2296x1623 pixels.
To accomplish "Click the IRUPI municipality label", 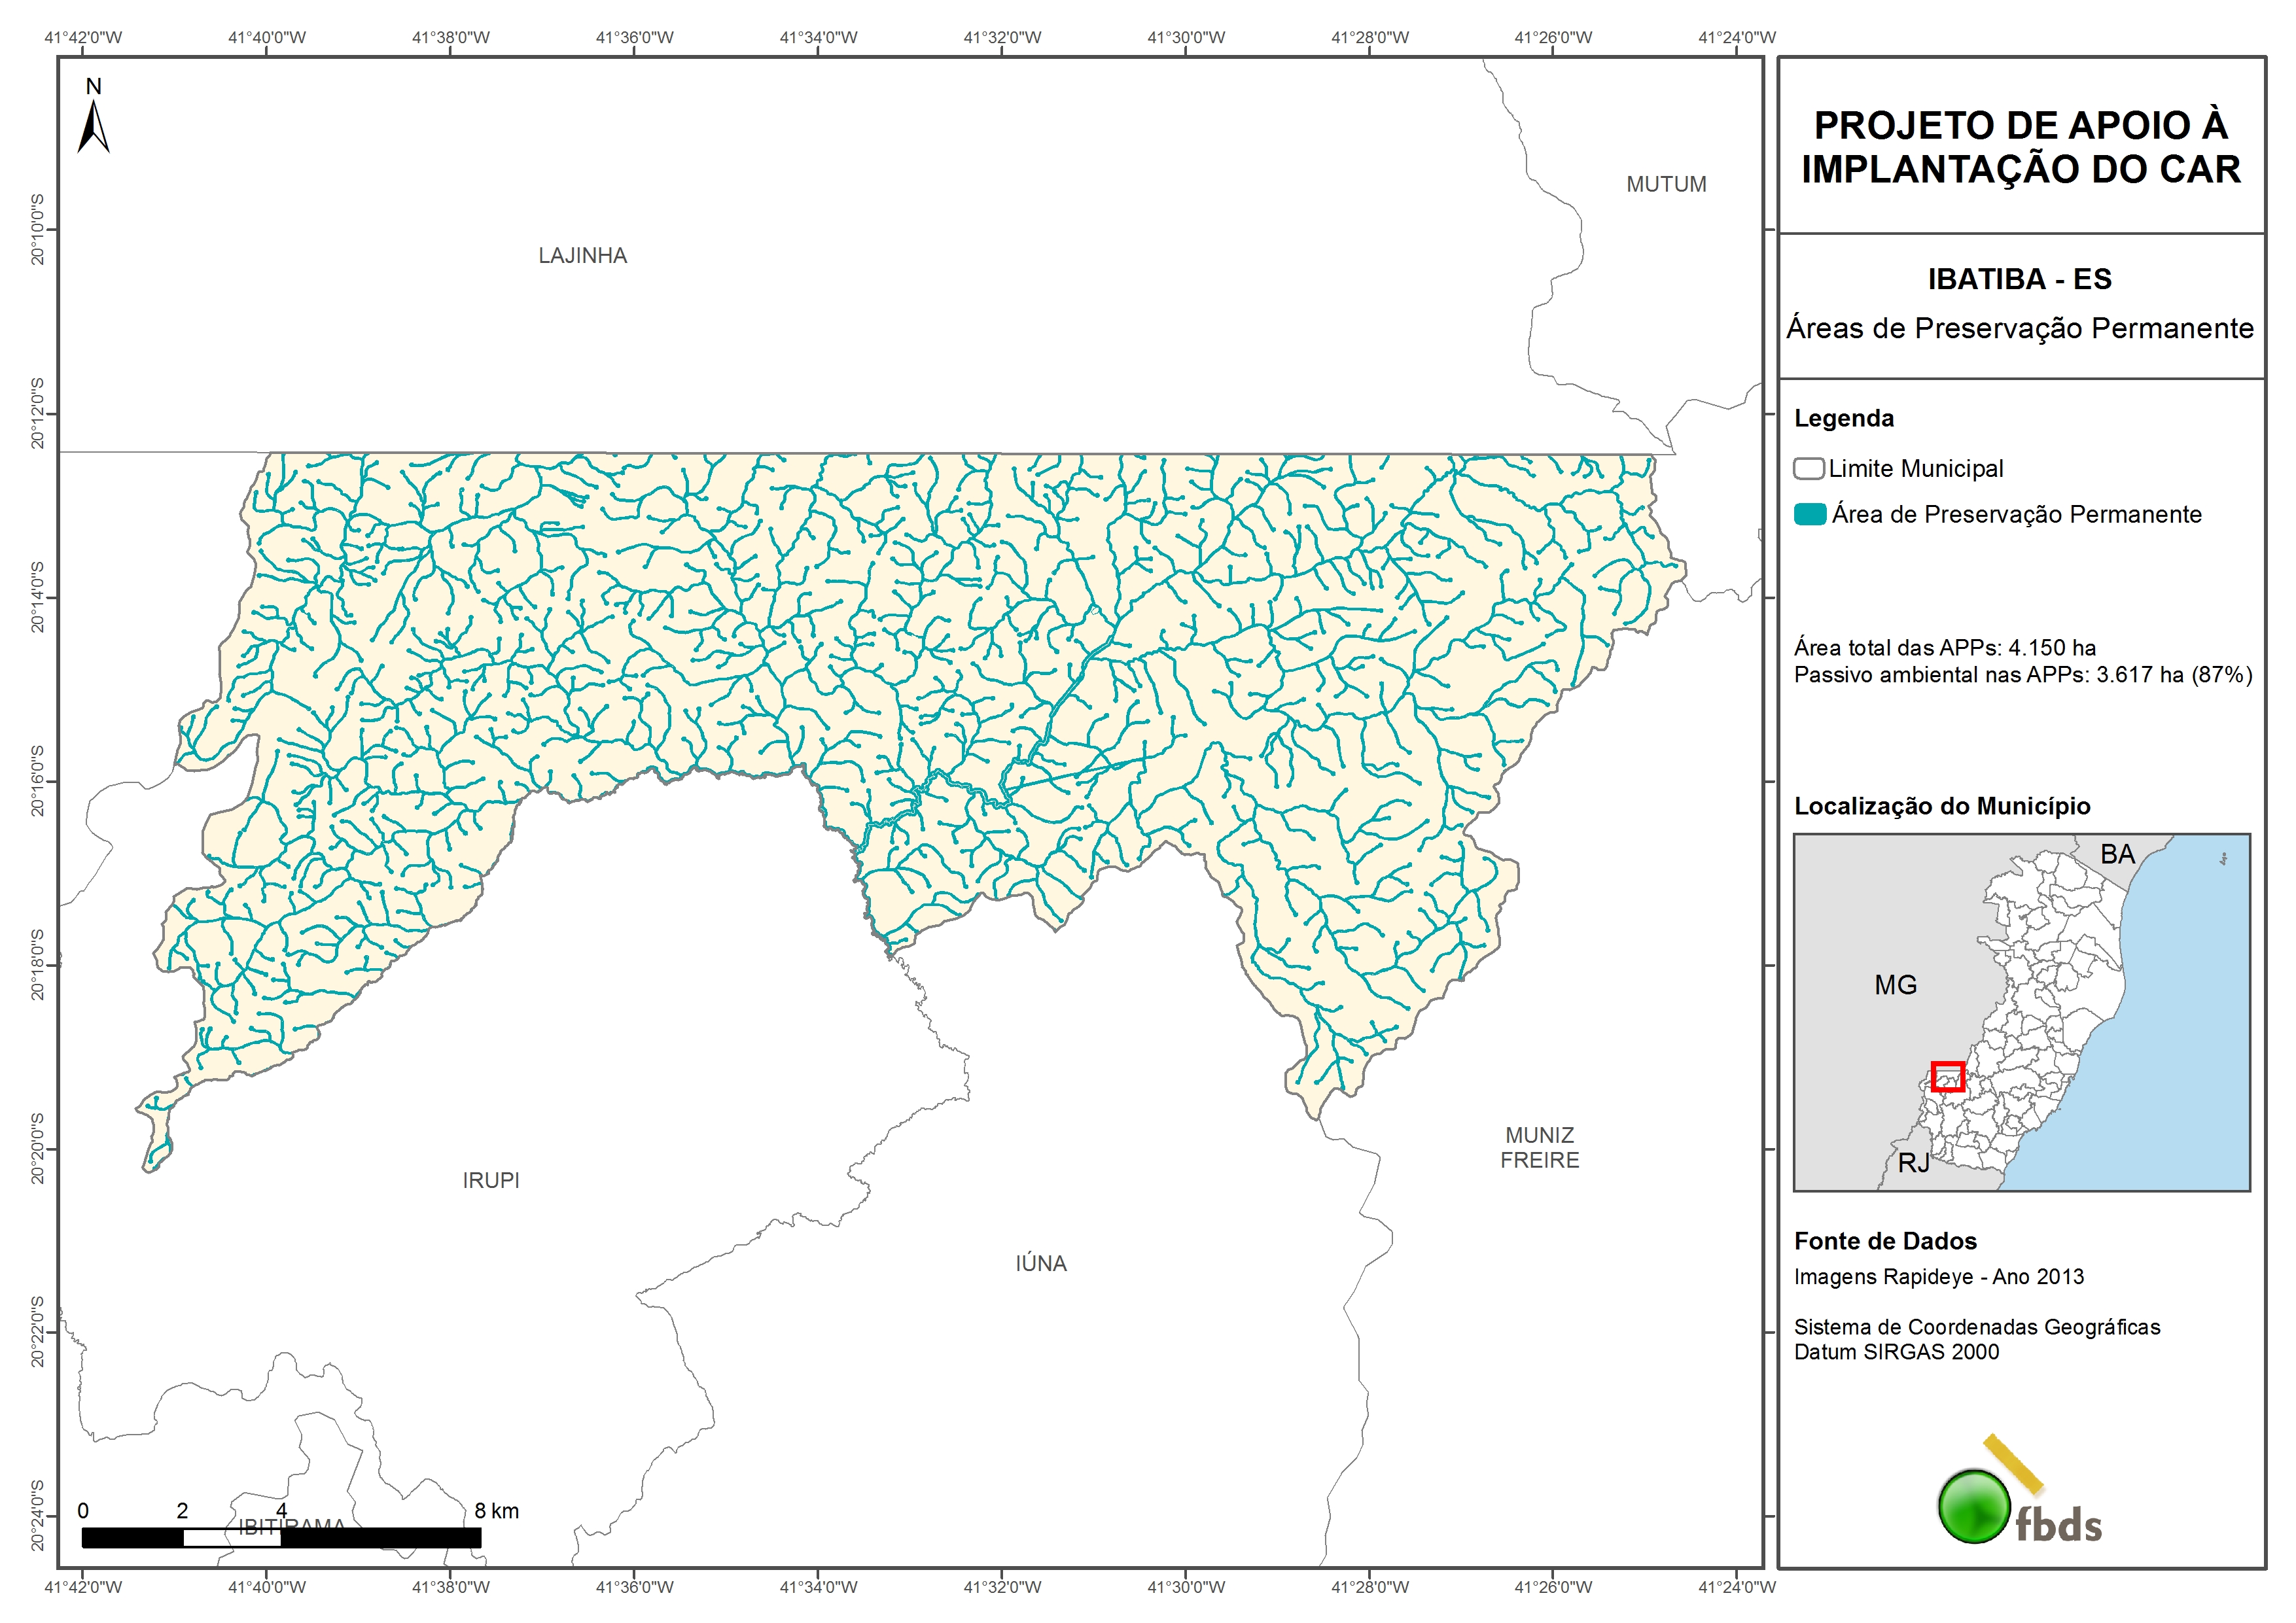I will [x=491, y=1181].
